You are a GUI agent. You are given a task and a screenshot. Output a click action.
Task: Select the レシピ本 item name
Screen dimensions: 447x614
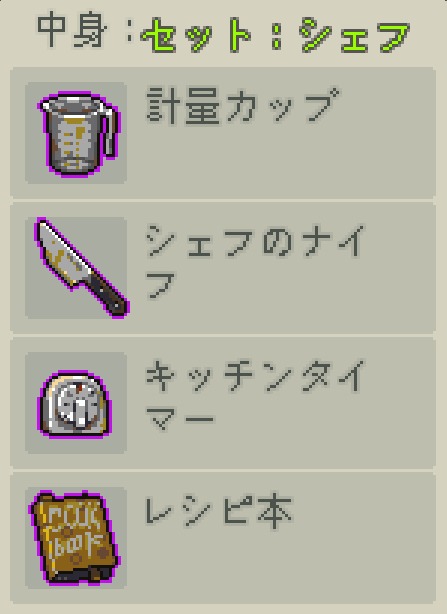pos(218,511)
